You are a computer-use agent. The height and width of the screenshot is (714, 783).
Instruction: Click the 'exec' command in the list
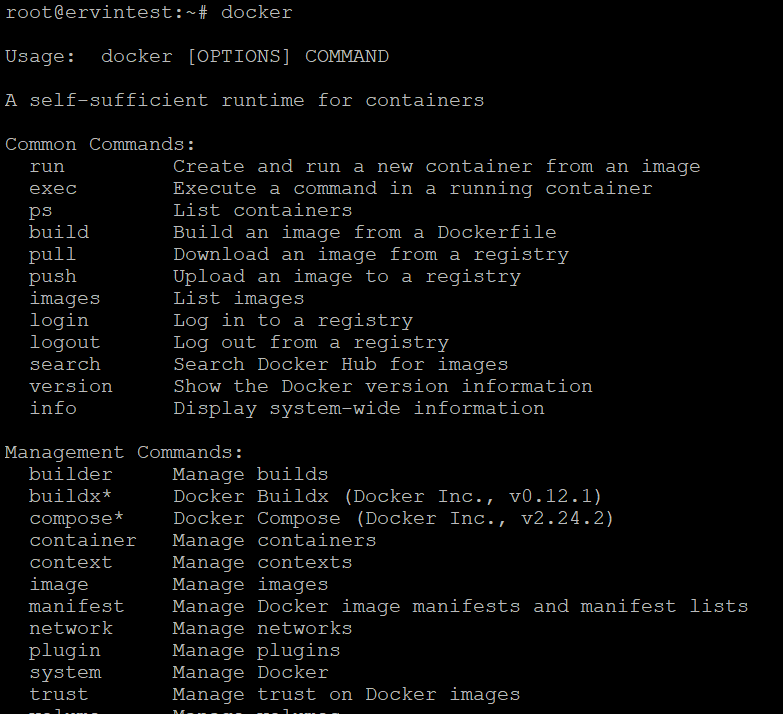pyautogui.click(x=53, y=189)
